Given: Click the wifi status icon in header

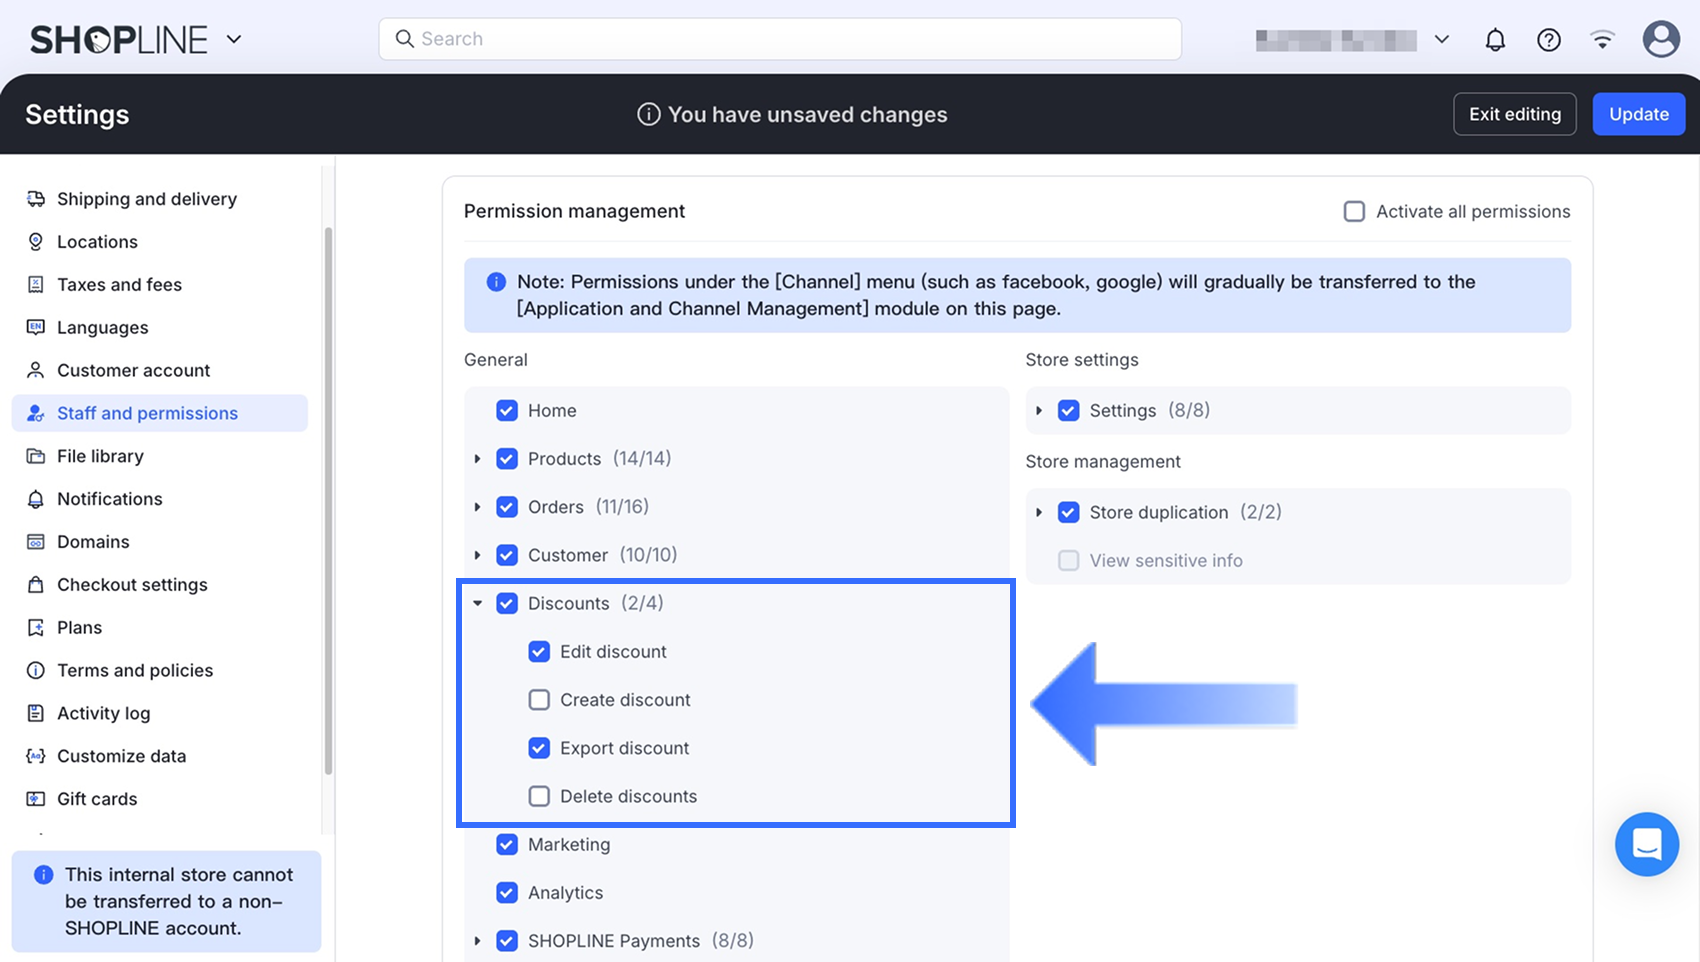Looking at the screenshot, I should tap(1603, 40).
